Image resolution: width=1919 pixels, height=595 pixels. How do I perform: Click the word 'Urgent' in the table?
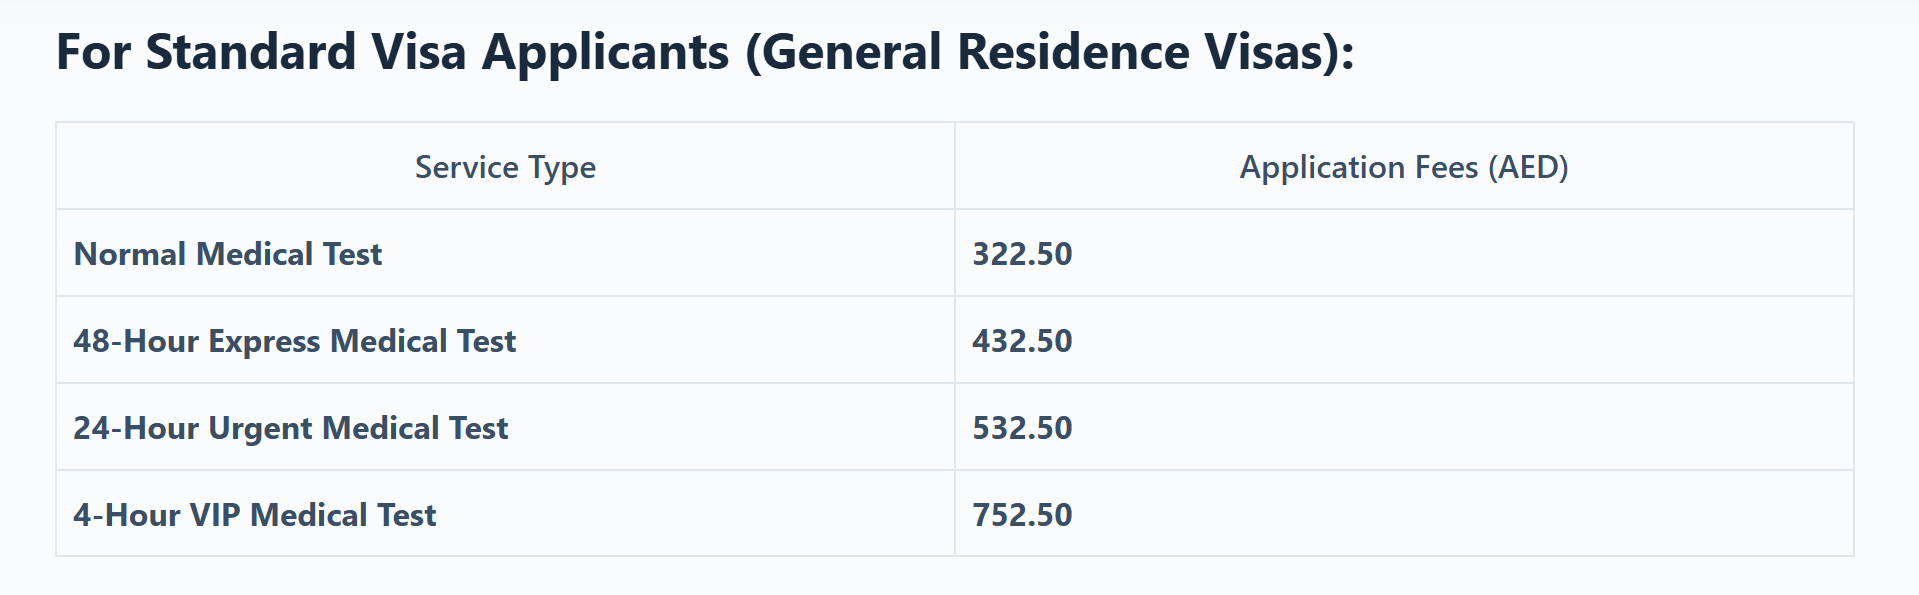pos(261,428)
